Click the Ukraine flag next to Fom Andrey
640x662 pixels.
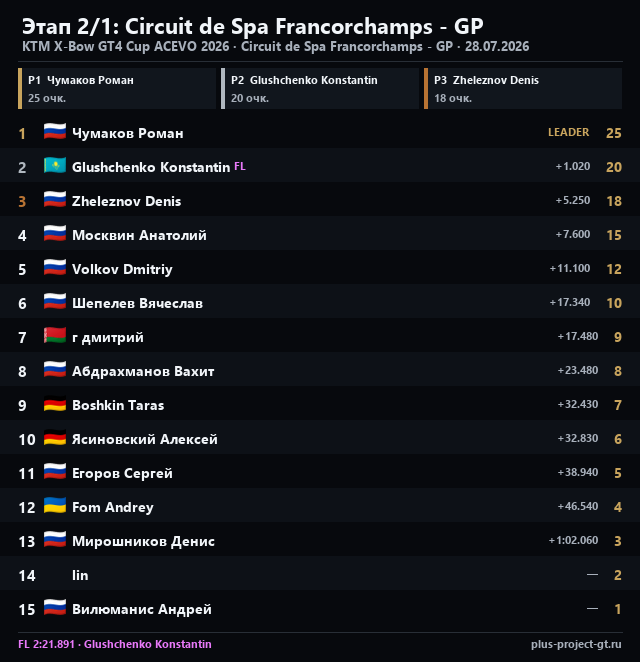[x=55, y=506]
